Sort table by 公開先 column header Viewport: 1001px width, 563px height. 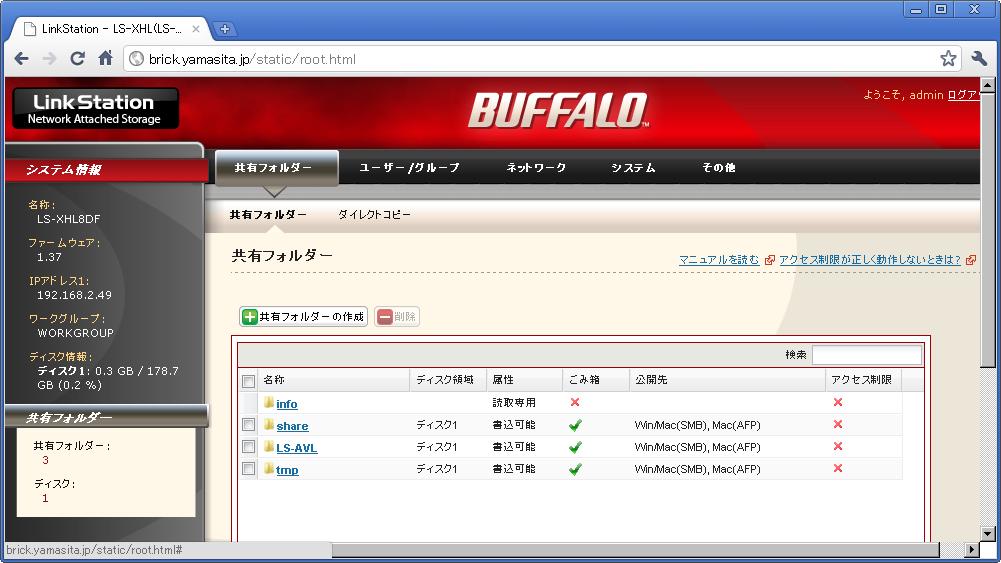(727, 380)
